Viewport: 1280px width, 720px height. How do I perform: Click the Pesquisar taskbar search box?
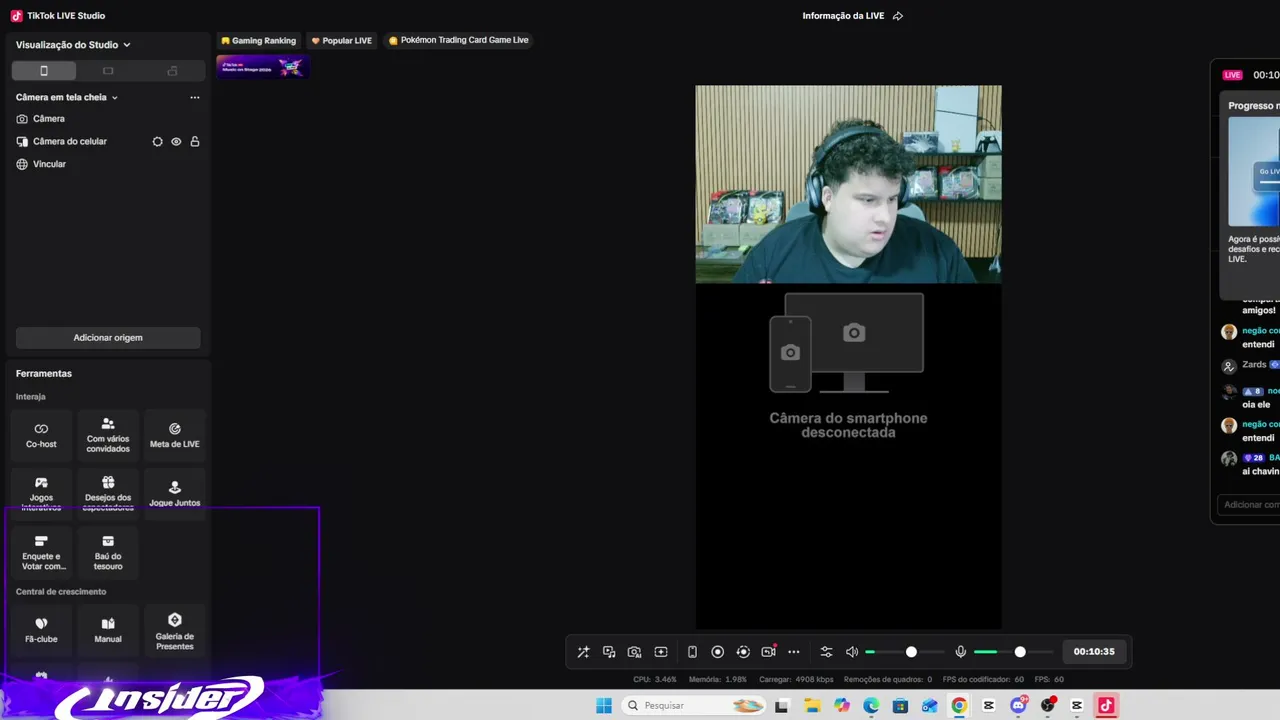click(695, 706)
